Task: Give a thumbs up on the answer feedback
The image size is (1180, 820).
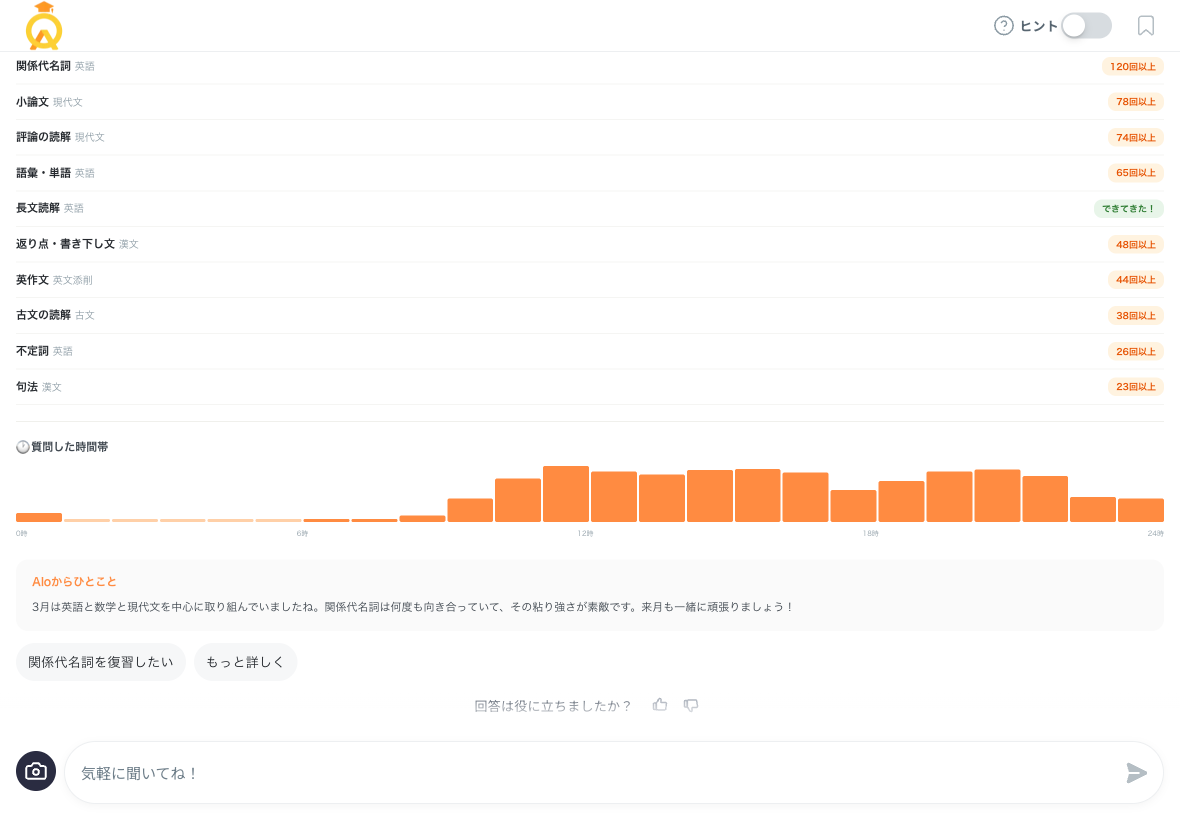Action: point(659,705)
